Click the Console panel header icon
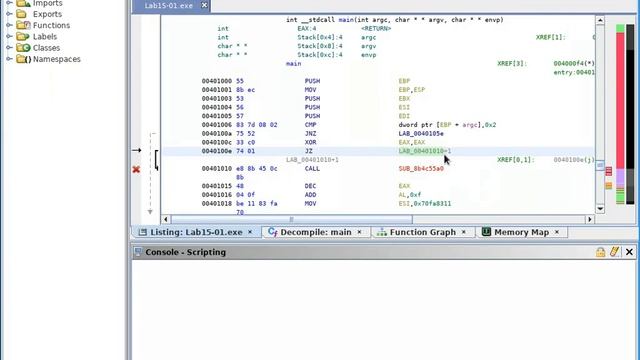 coord(138,252)
